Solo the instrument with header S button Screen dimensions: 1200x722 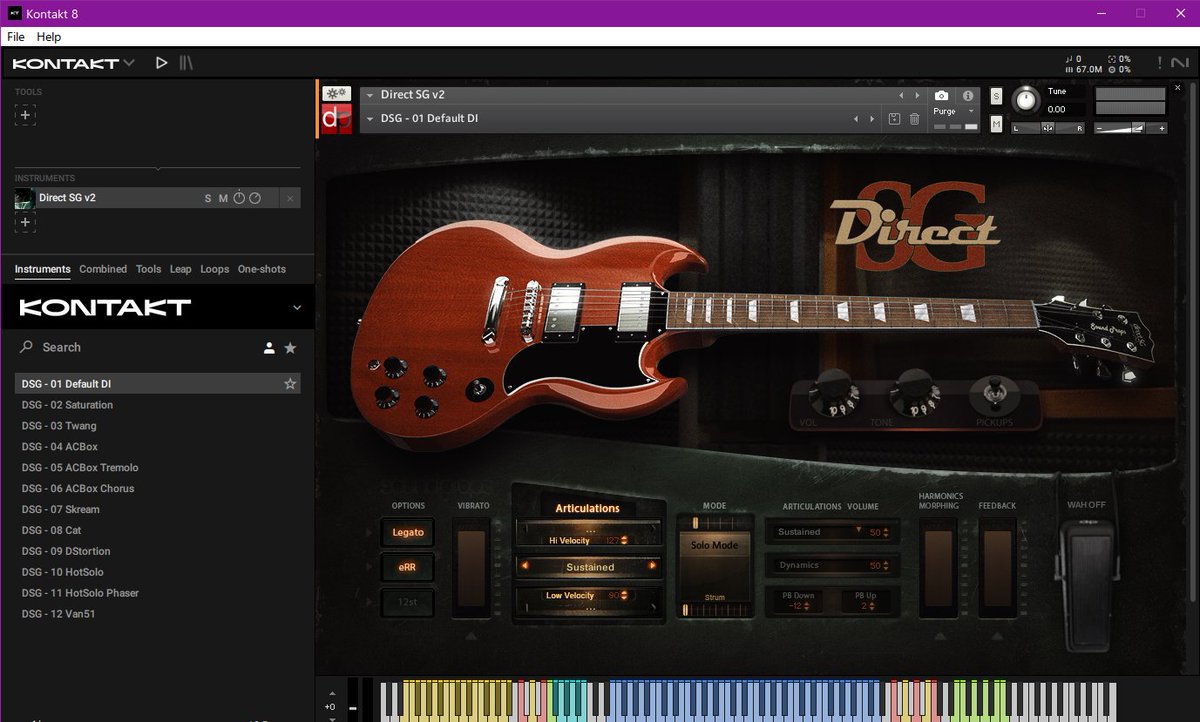tap(996, 95)
